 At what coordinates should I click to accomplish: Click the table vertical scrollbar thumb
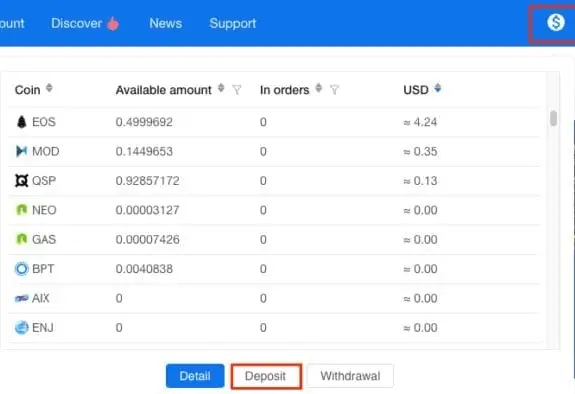(553, 118)
